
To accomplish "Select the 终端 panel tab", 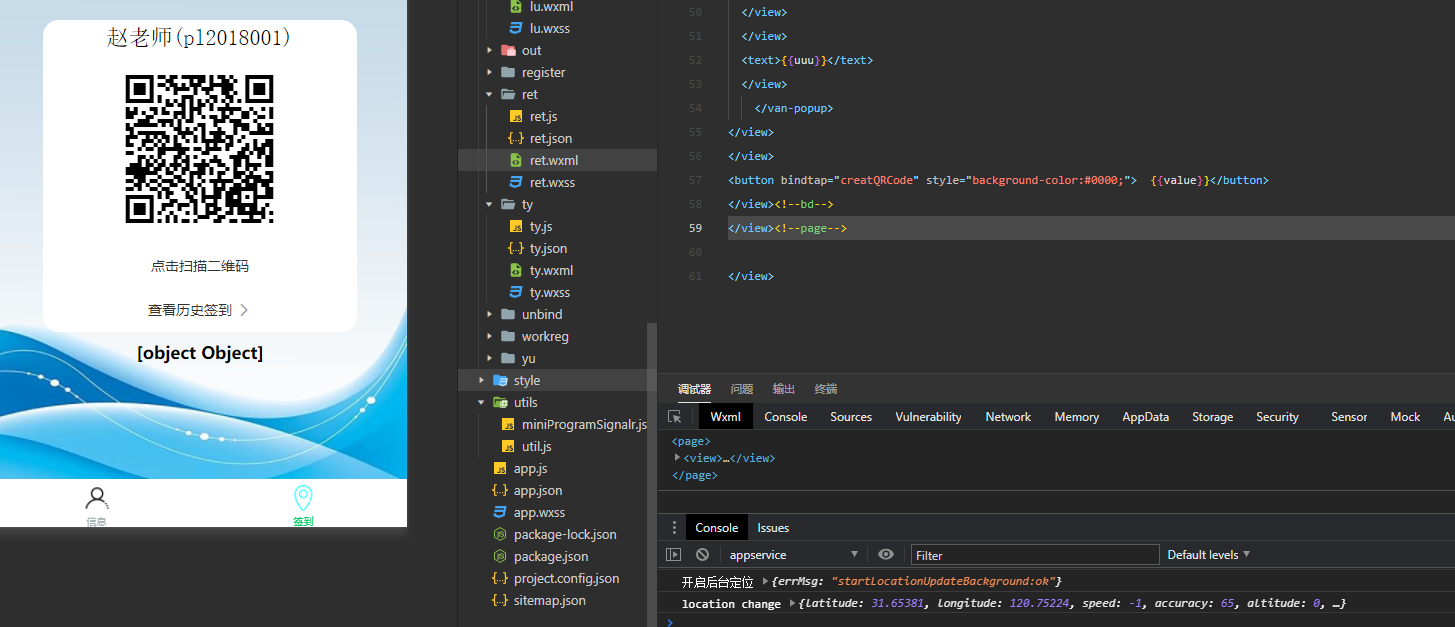I will pyautogui.click(x=826, y=389).
